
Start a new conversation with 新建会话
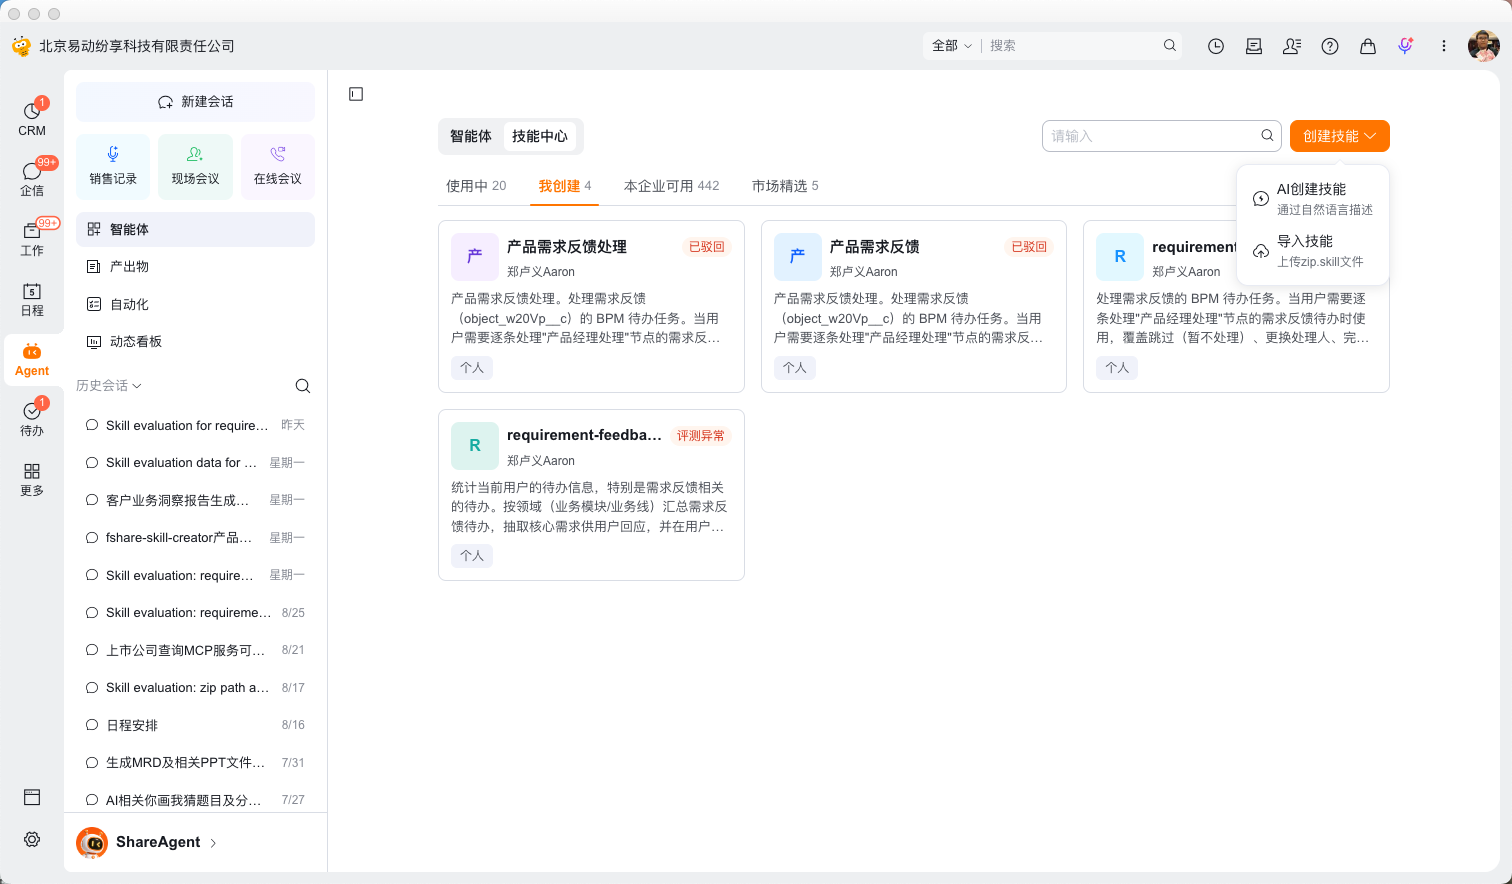195,102
